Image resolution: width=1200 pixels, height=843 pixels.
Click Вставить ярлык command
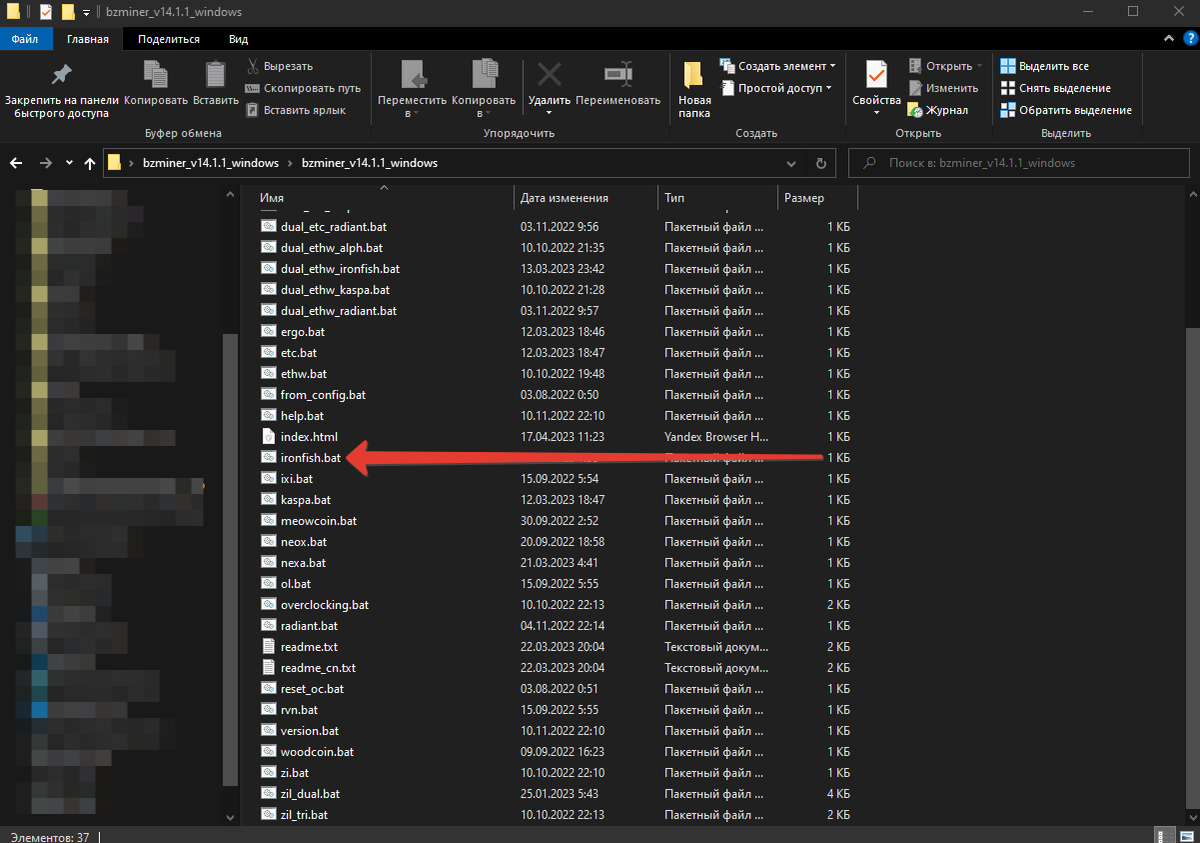[x=295, y=110]
